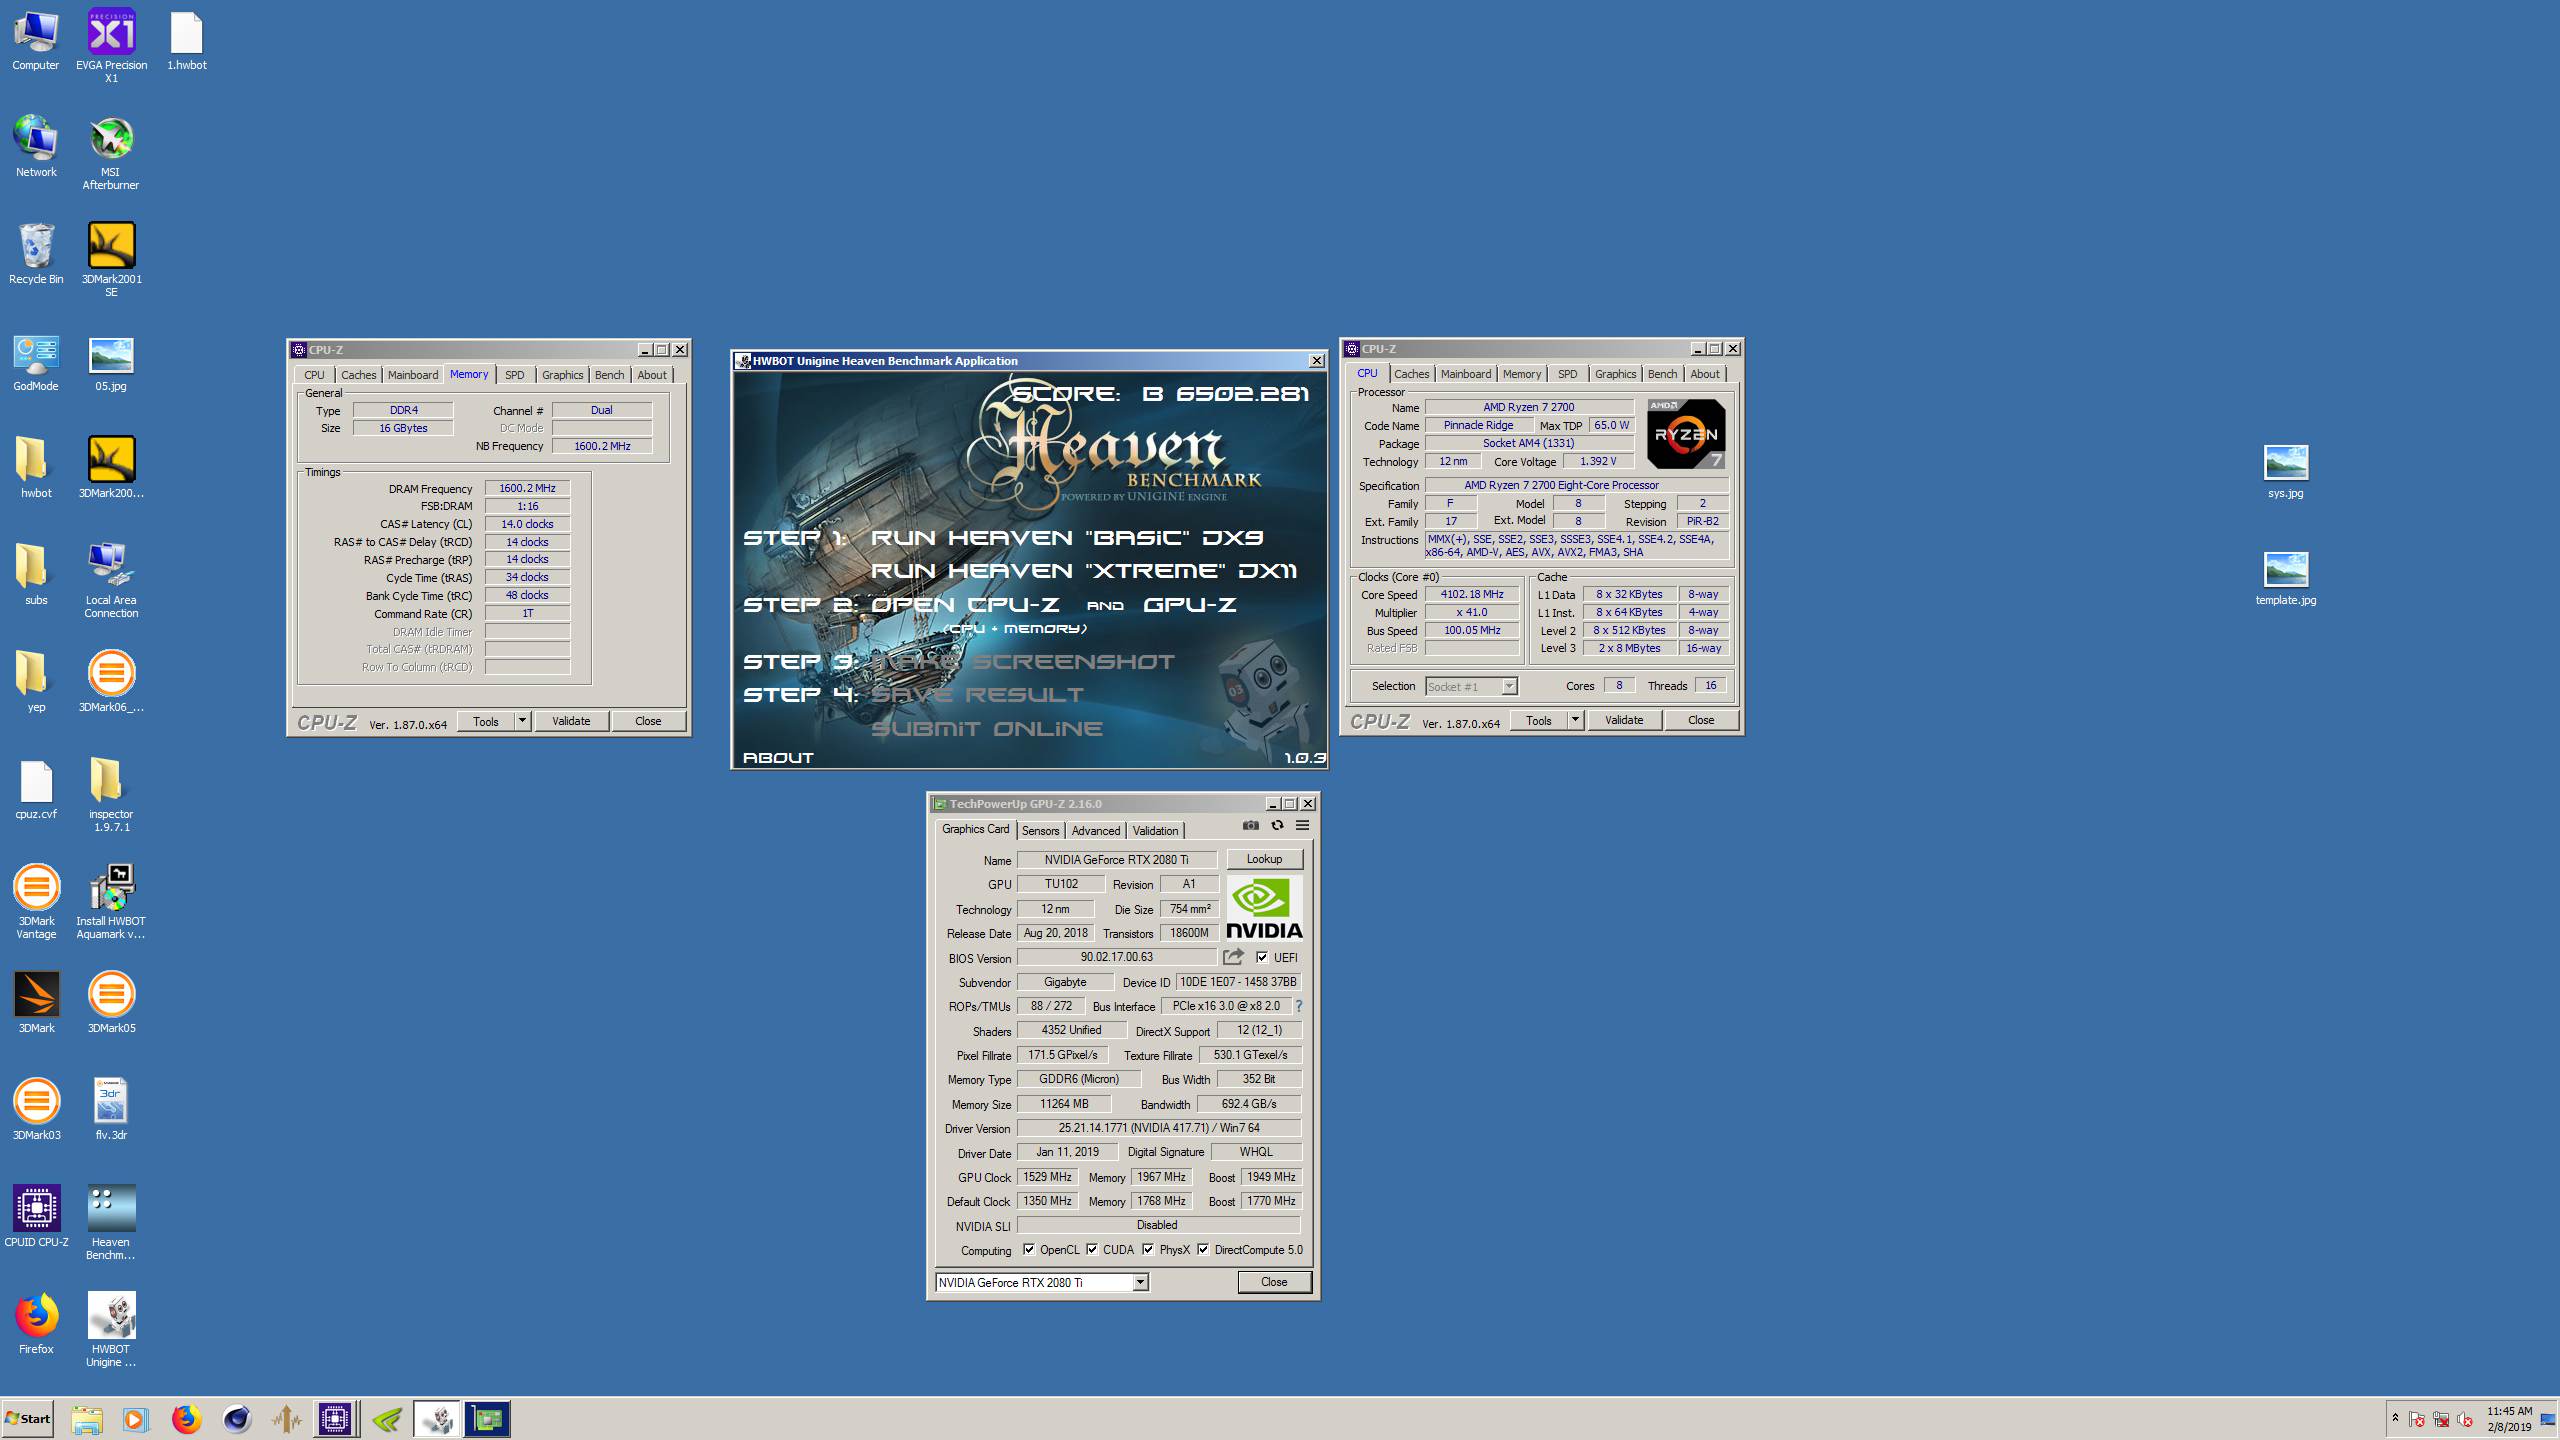Expand the Socket #1 selection dropdown

[x=1509, y=686]
